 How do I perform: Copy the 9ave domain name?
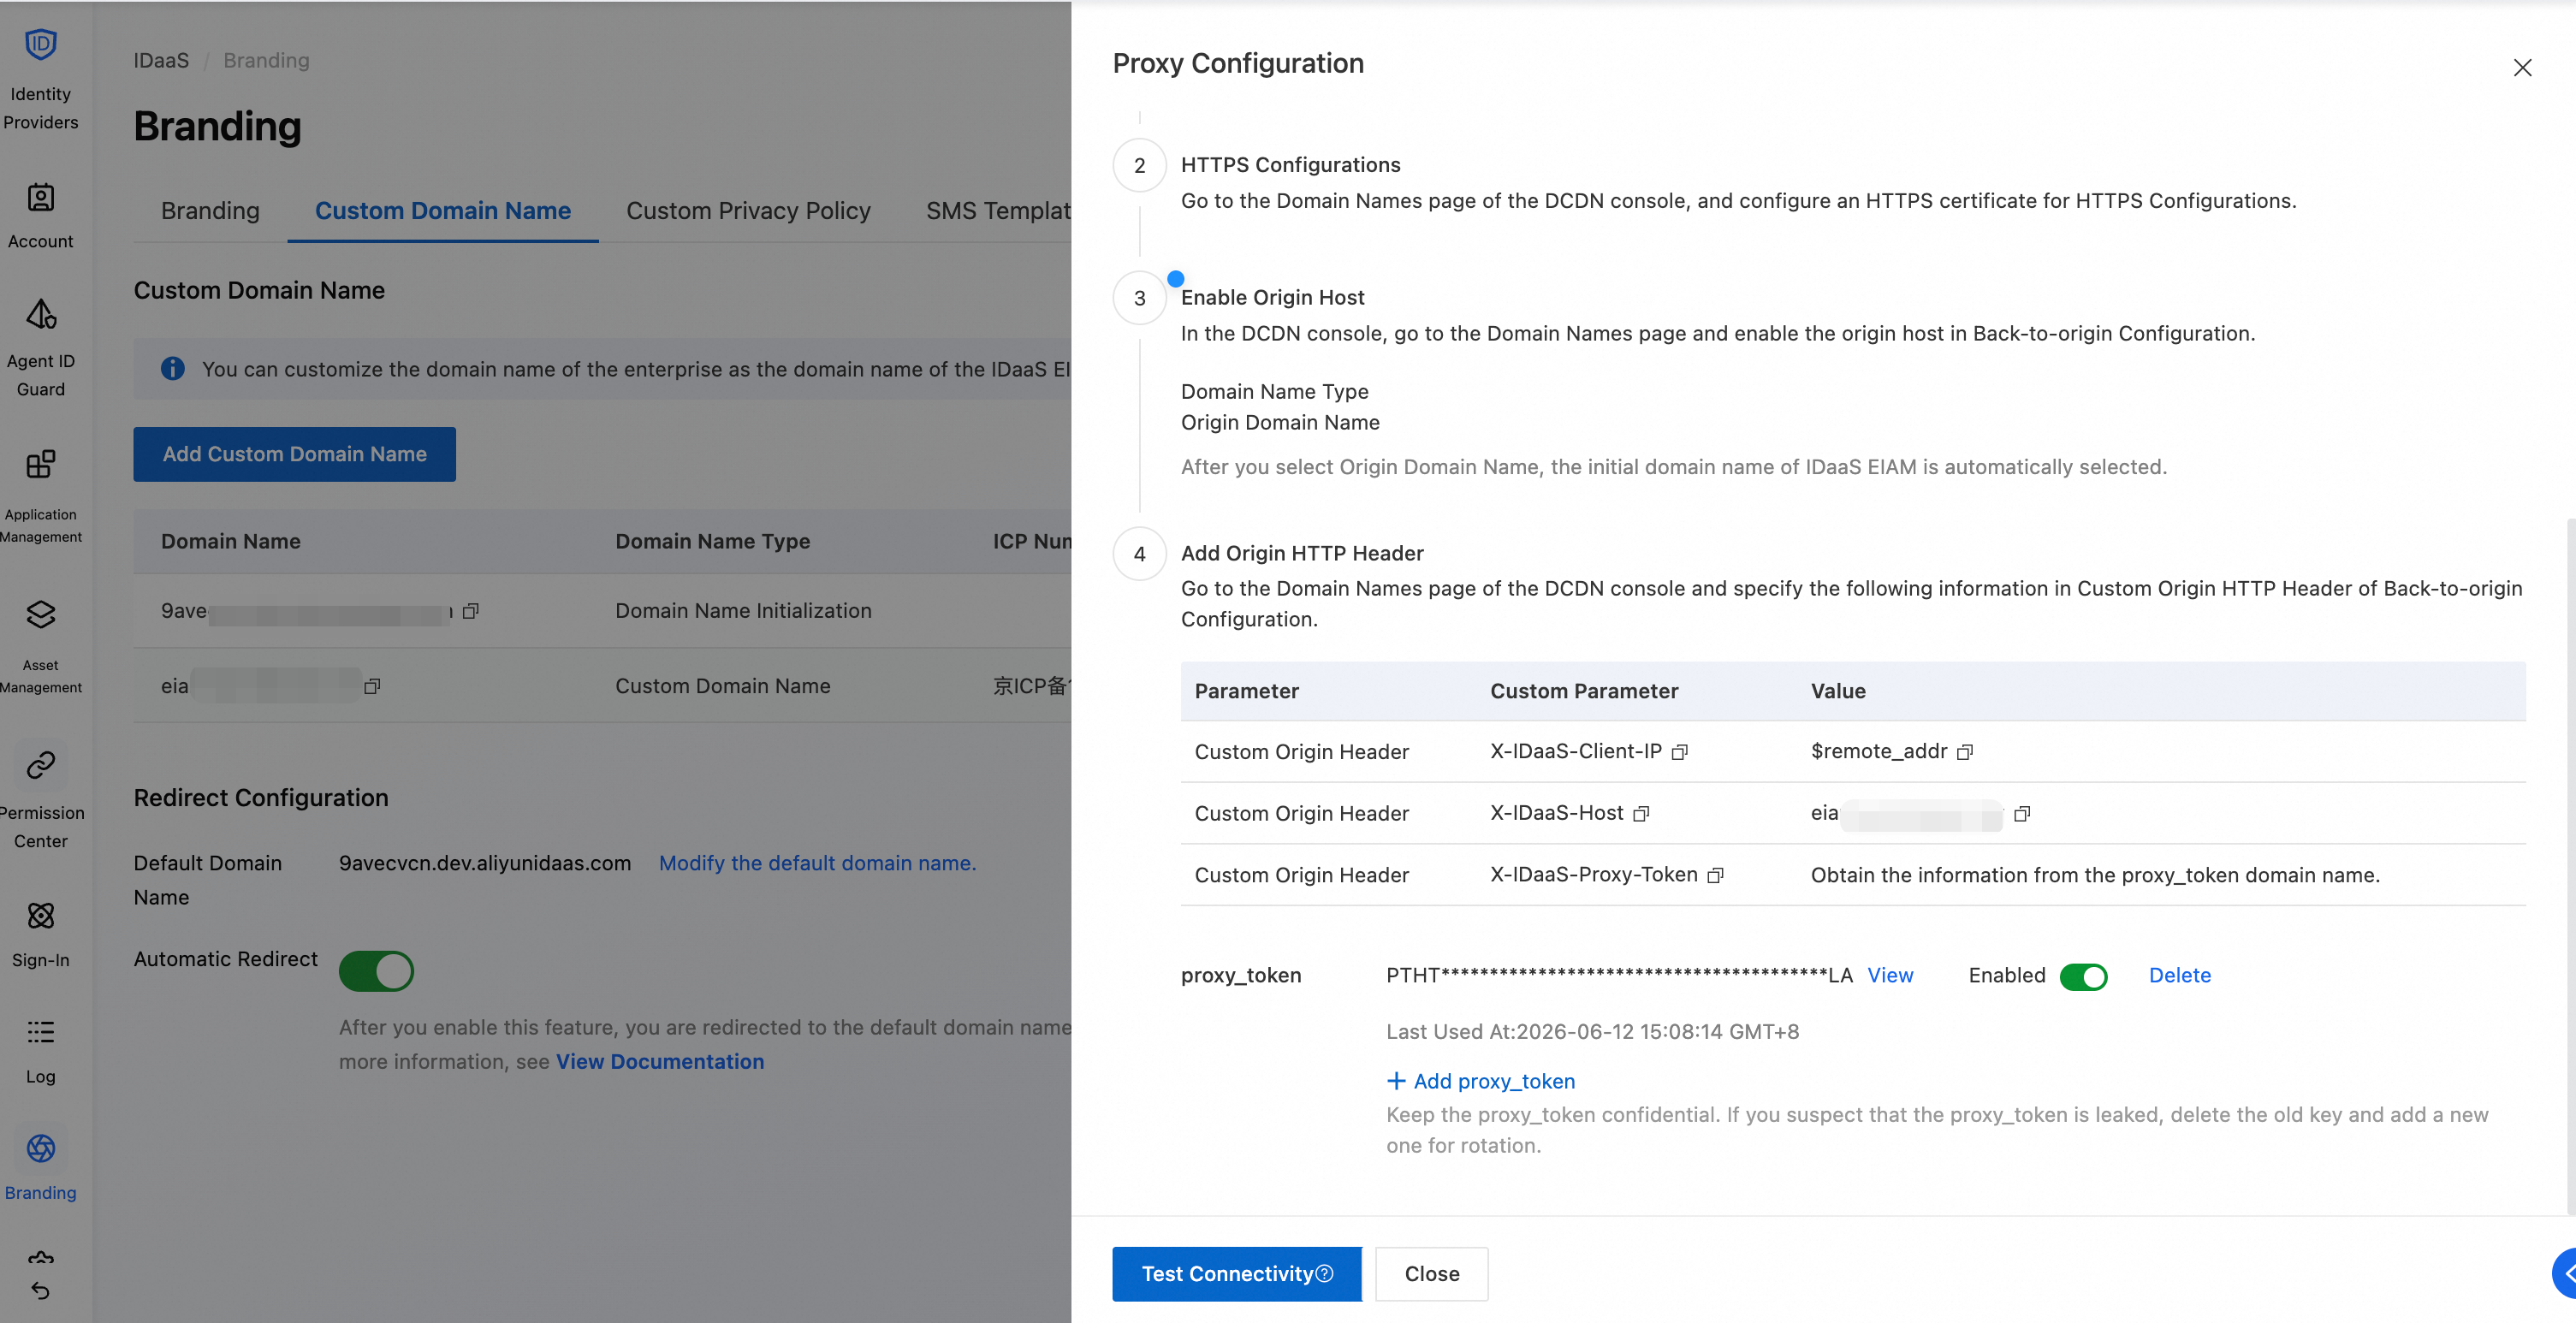pos(471,611)
